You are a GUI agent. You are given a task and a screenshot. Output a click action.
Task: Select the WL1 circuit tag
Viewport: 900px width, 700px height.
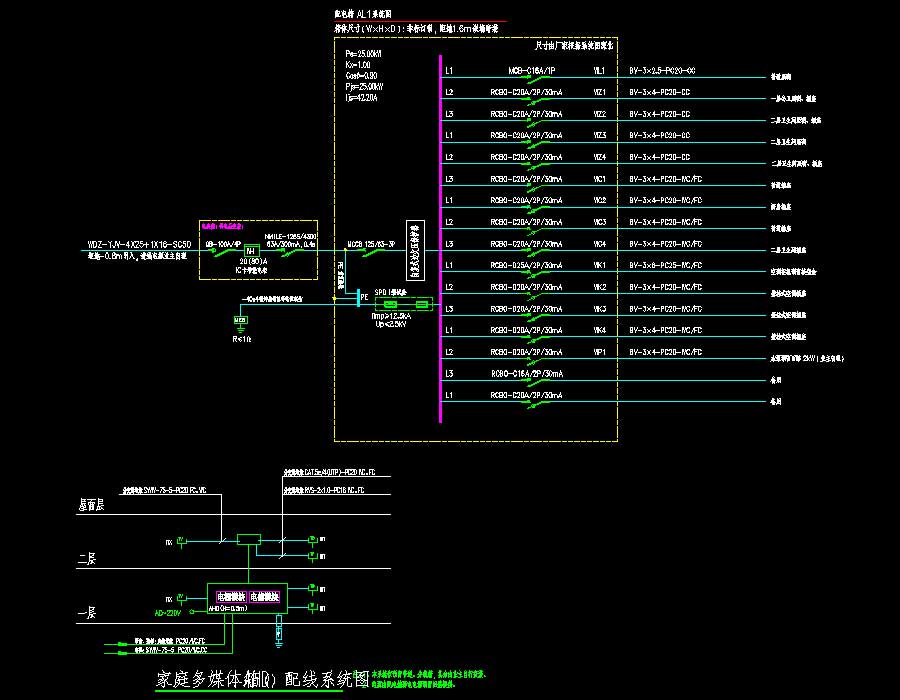tap(600, 71)
